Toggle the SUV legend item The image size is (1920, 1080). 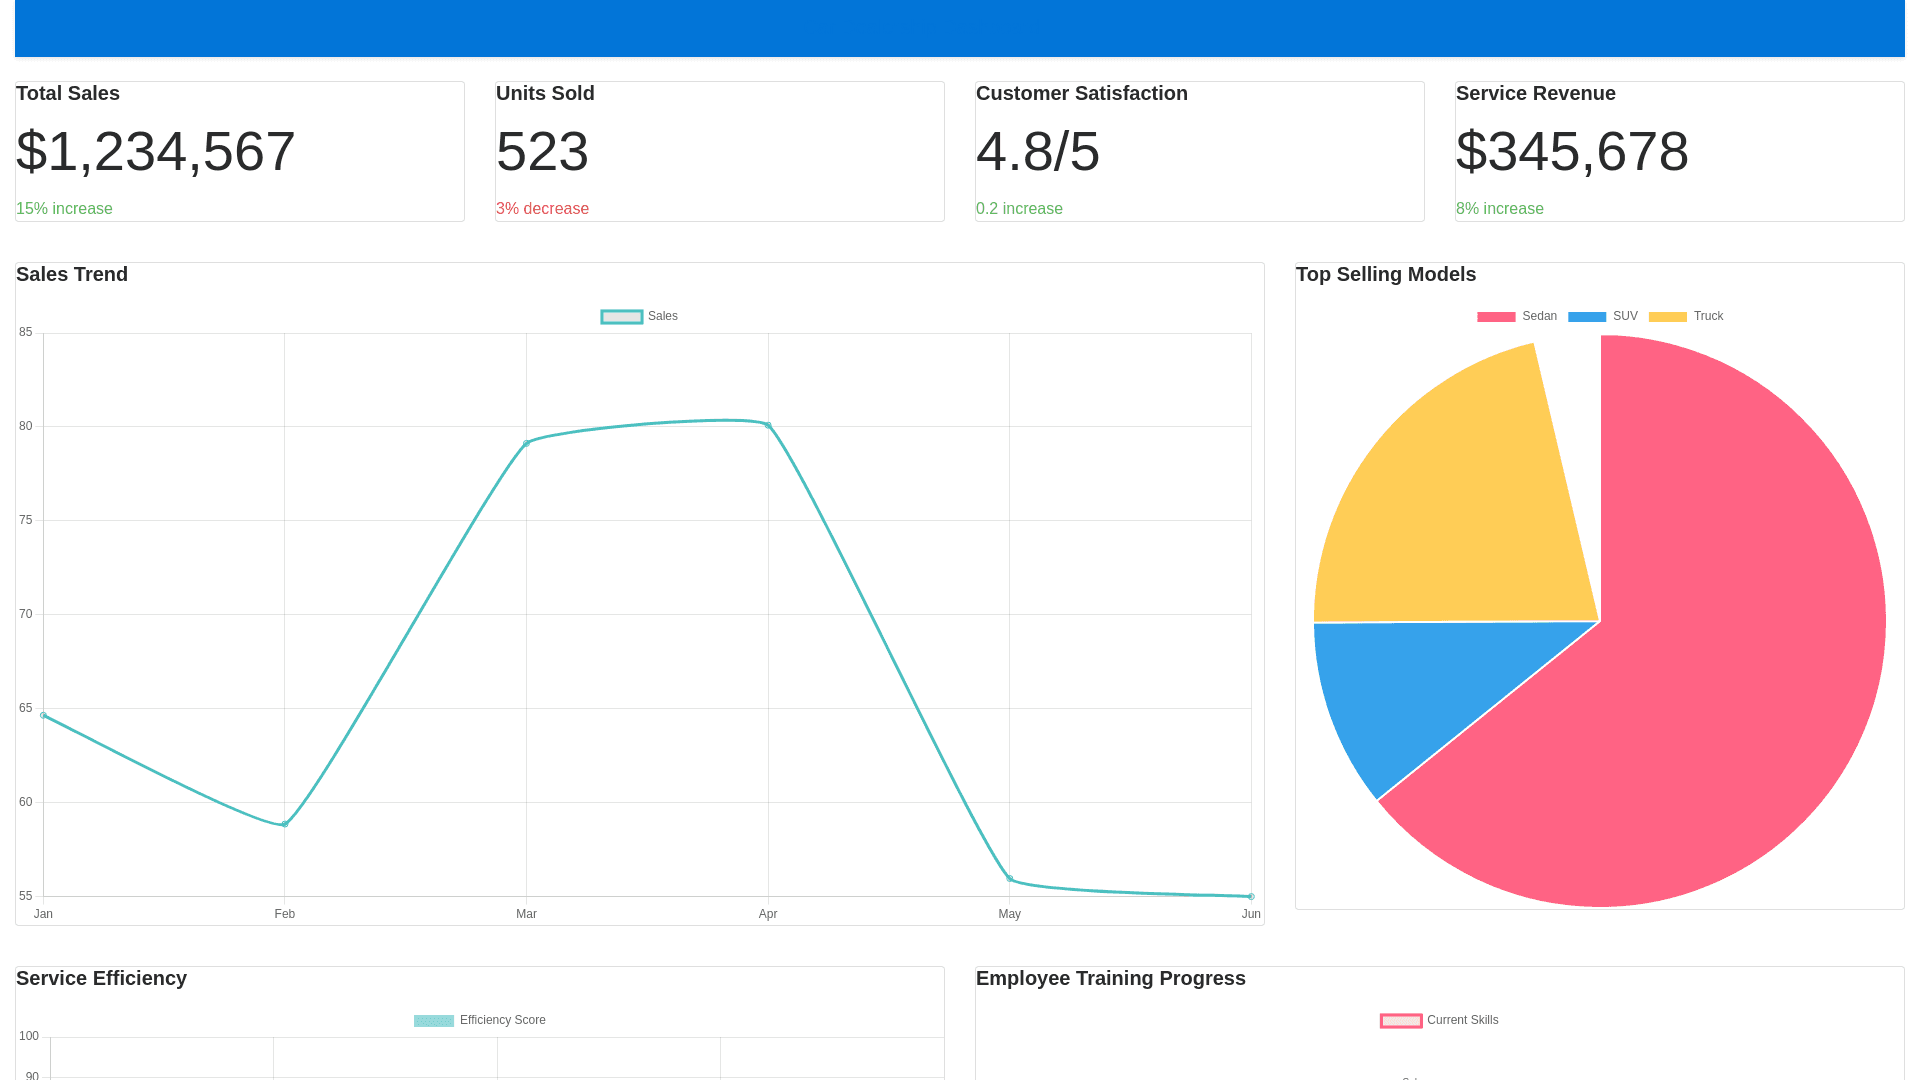tap(1603, 316)
